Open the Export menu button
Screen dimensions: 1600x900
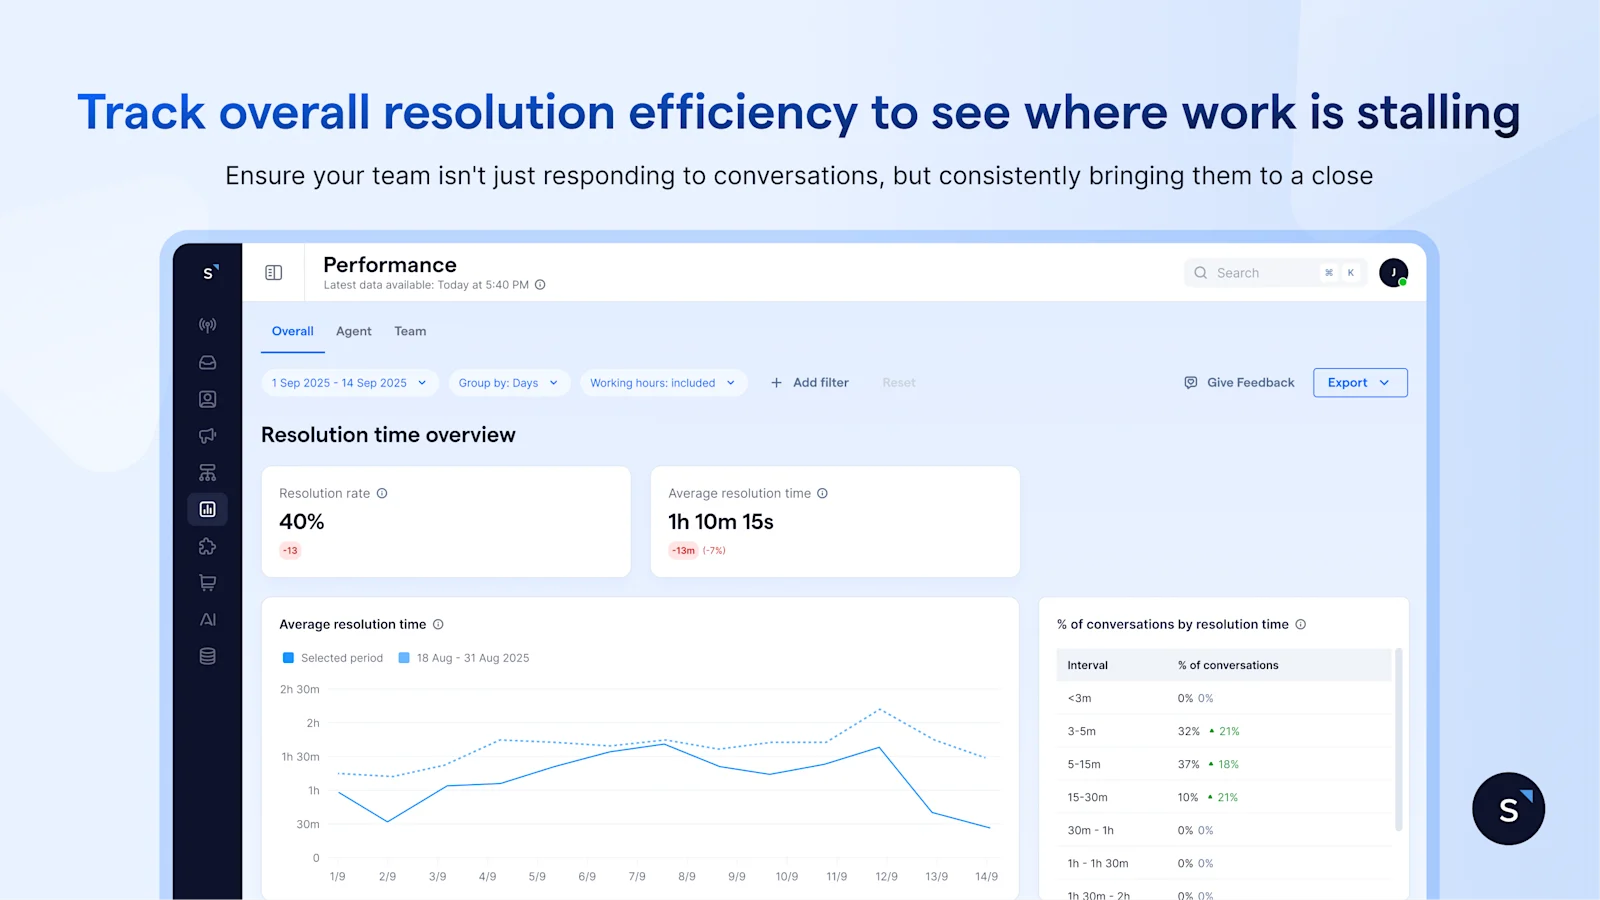[1359, 382]
